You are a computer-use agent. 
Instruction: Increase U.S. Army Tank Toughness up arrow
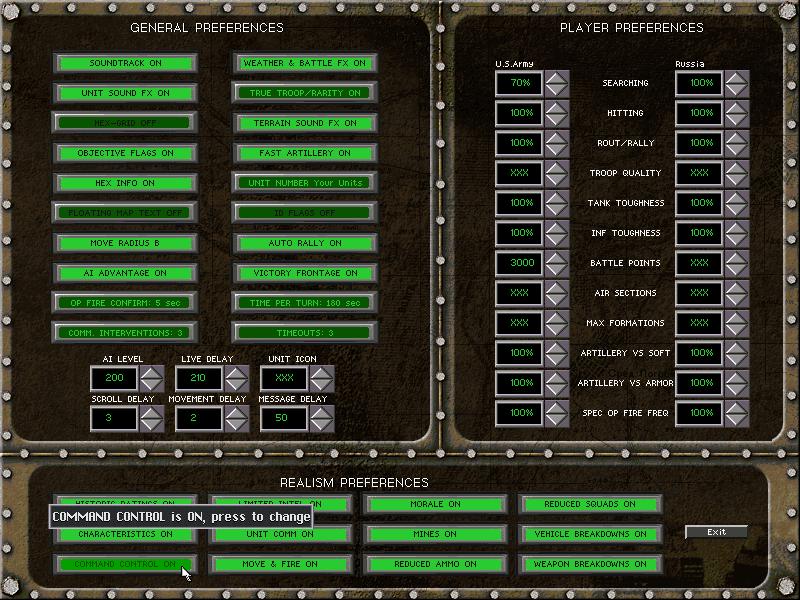click(557, 198)
